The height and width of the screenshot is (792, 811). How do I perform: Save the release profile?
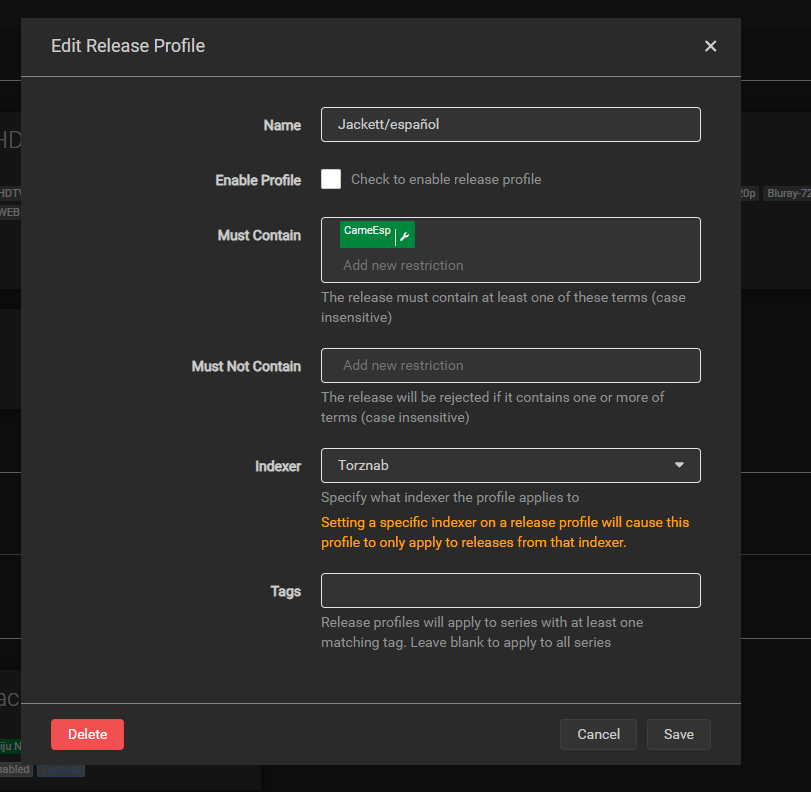pyautogui.click(x=678, y=734)
